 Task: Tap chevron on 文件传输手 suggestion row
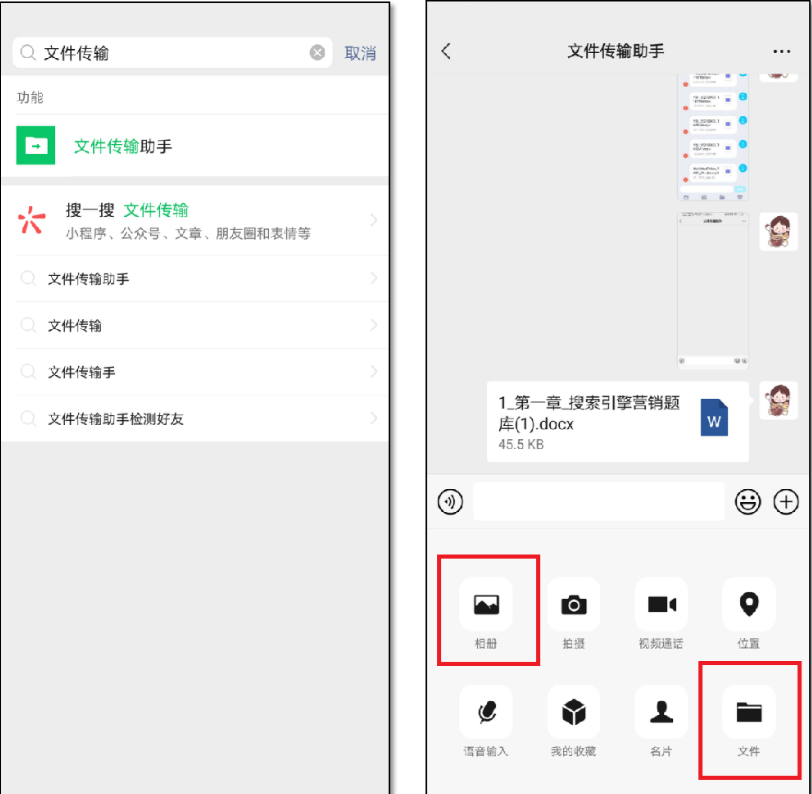coord(374,372)
